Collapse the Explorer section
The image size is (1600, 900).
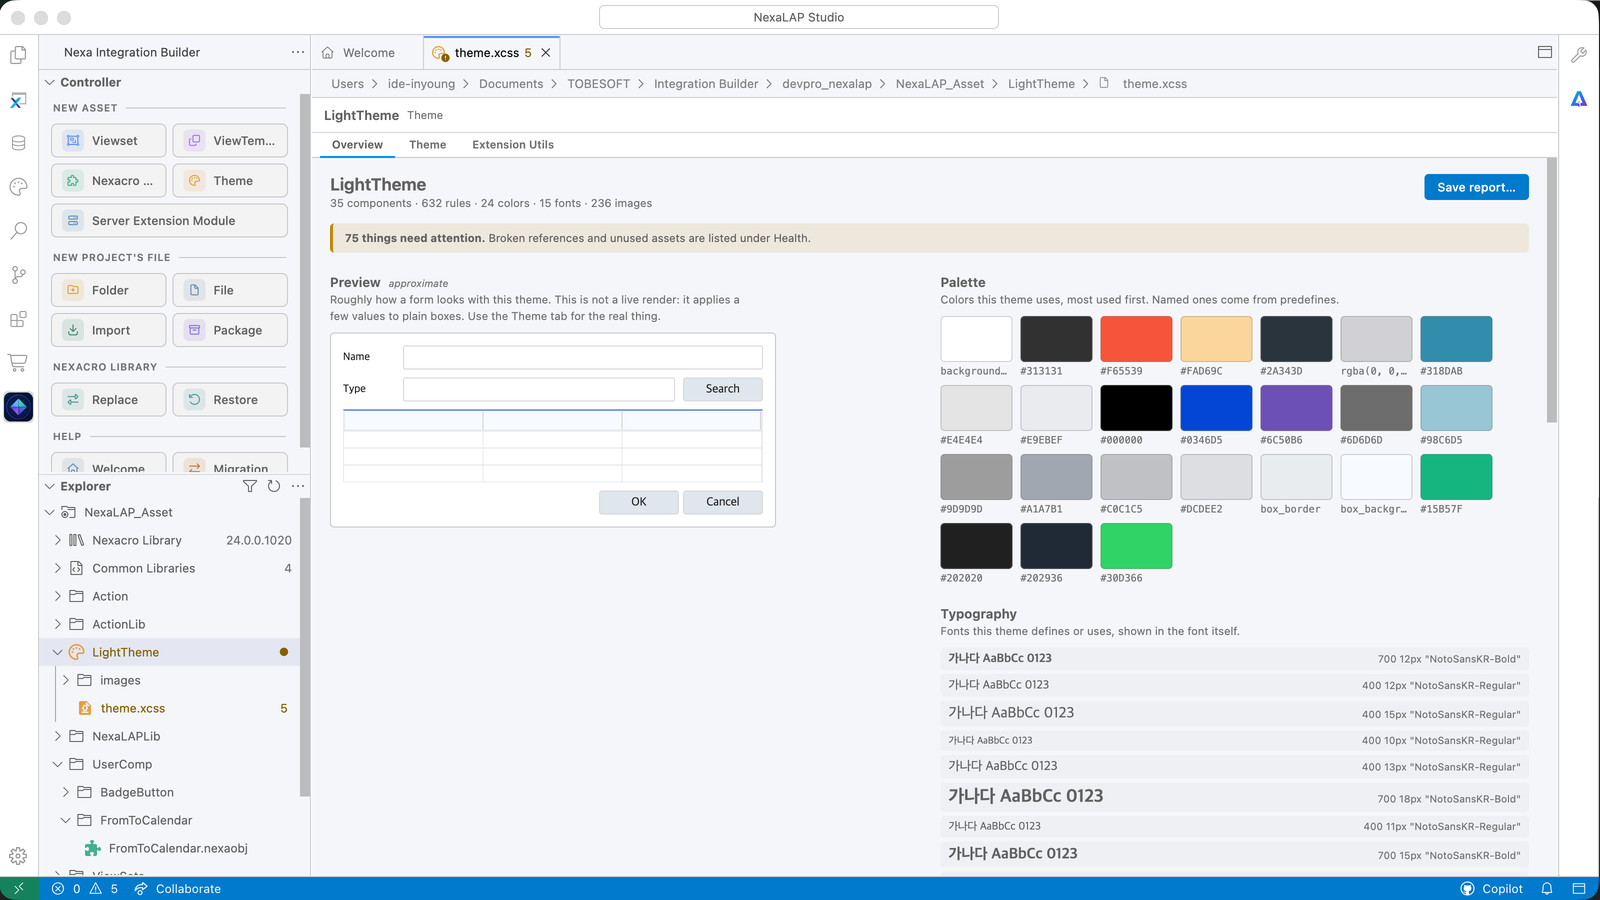pos(49,486)
